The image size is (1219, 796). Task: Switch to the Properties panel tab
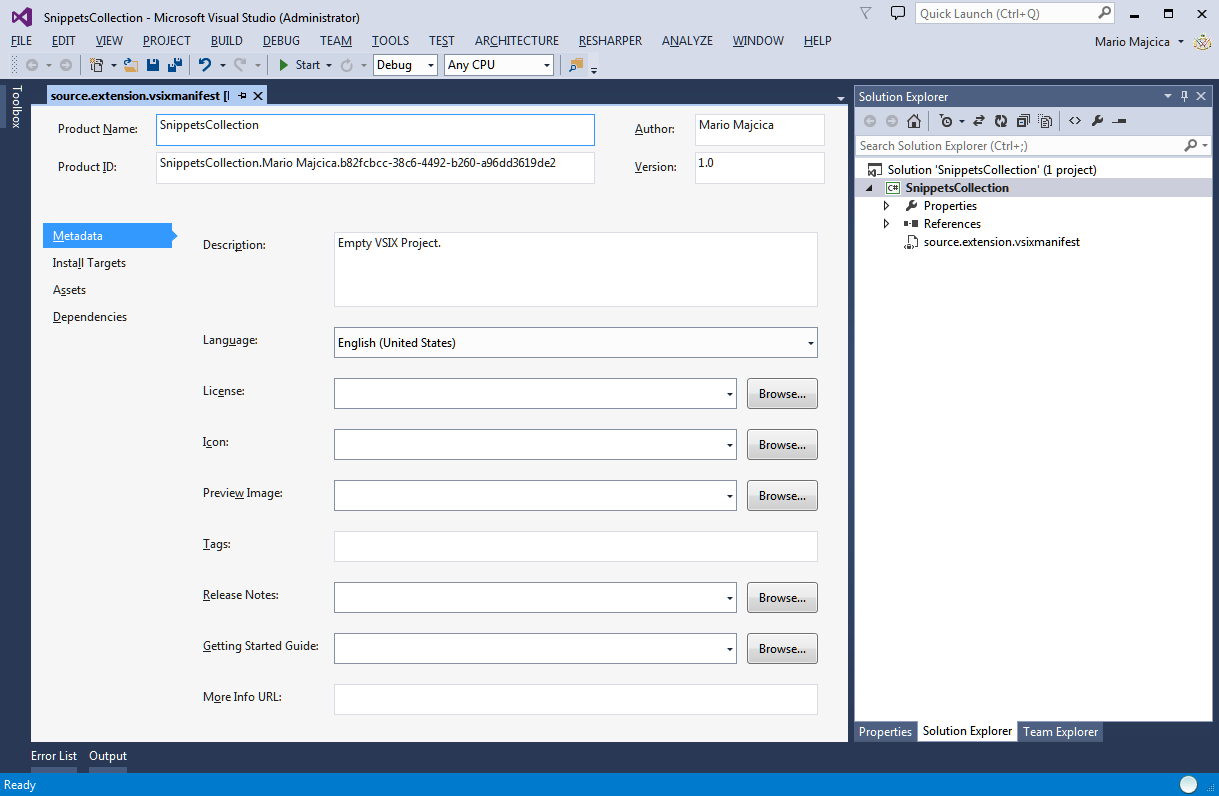click(x=885, y=732)
